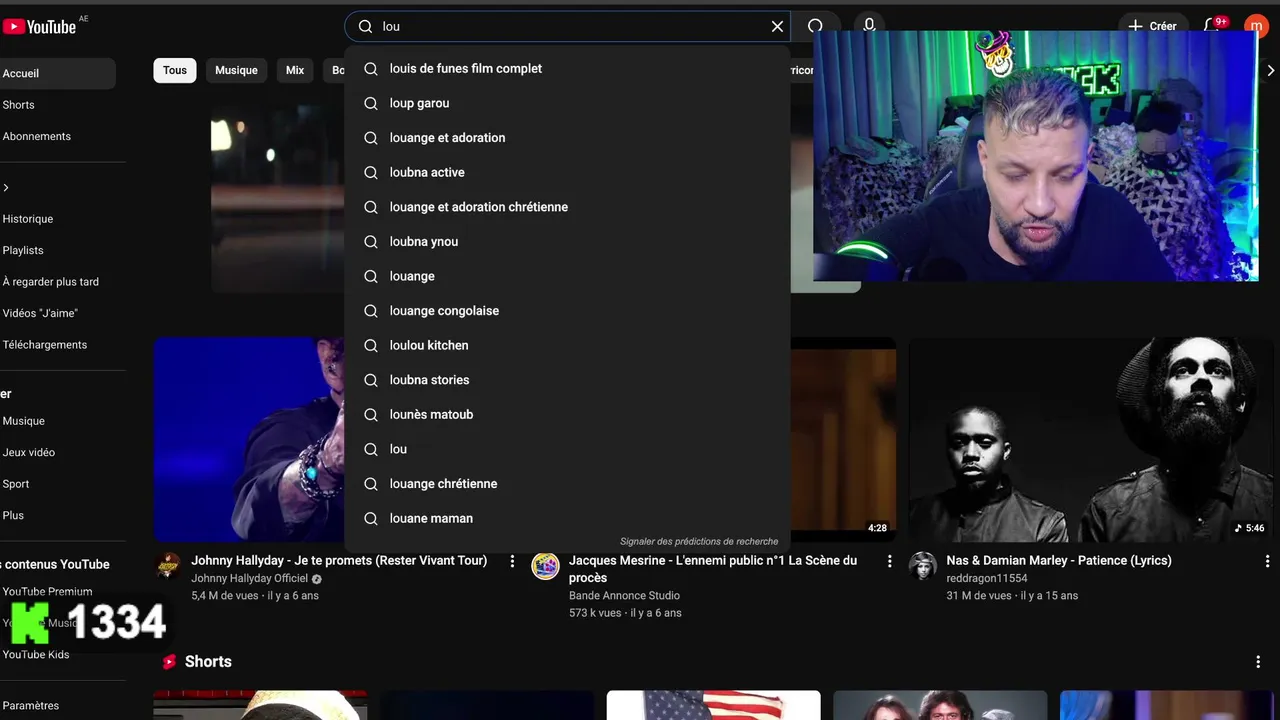Click Johnny Hallyday Officiel channel avatar
Image resolution: width=1280 pixels, height=720 pixels.
[x=168, y=566]
